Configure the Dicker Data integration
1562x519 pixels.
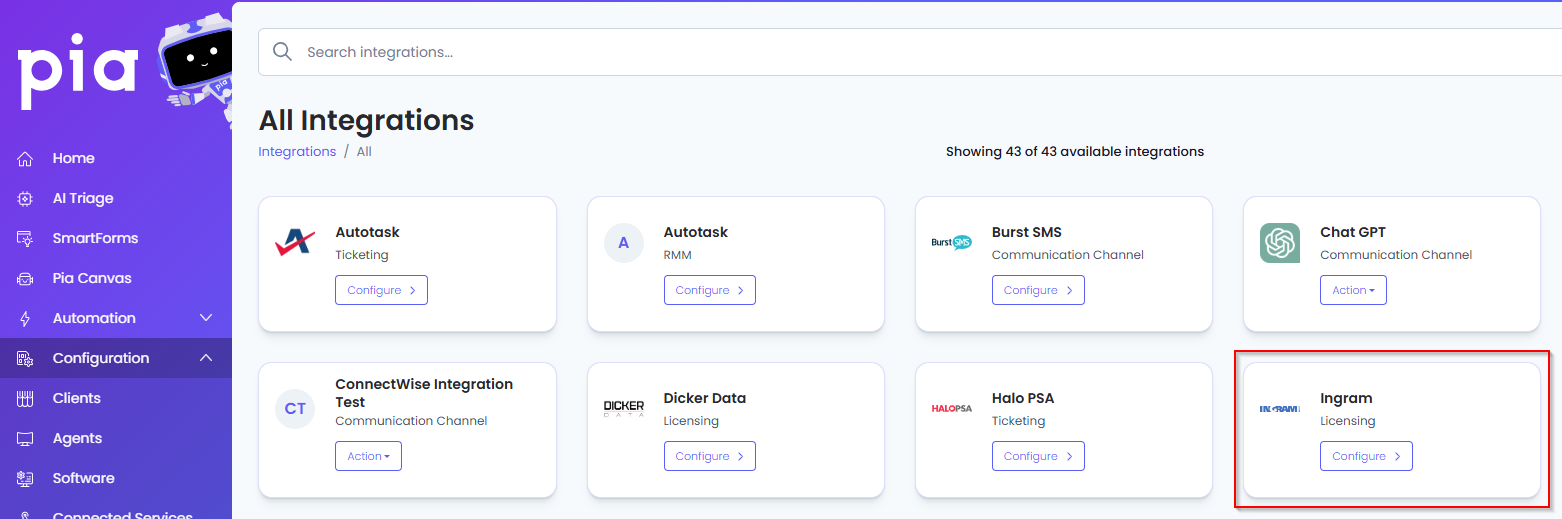pyautogui.click(x=710, y=456)
